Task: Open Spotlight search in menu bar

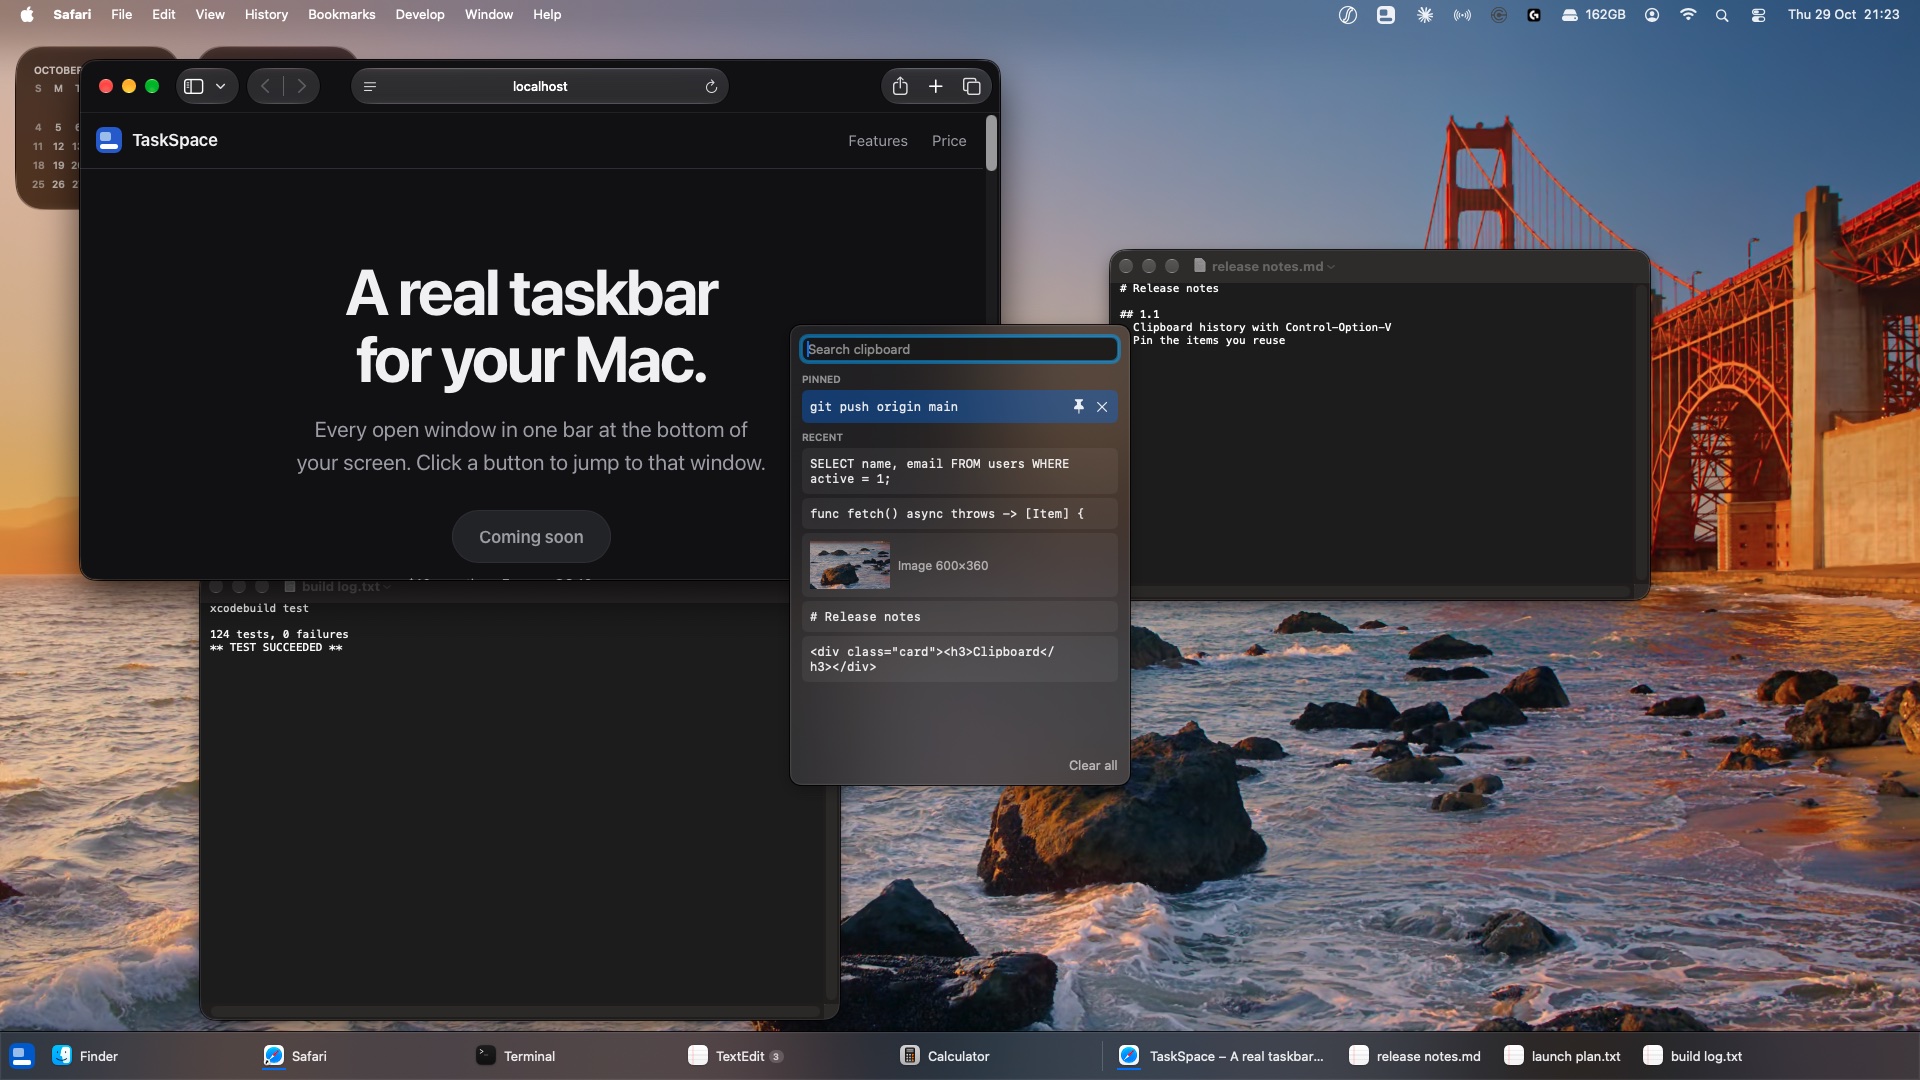Action: pyautogui.click(x=1722, y=15)
